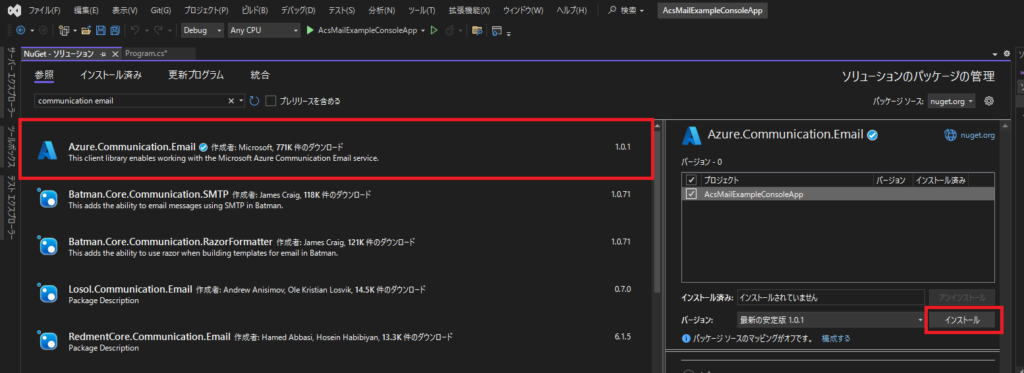Open the 拡張機能(X) menu
Viewport: 1024px width, 373px height.
(471, 11)
